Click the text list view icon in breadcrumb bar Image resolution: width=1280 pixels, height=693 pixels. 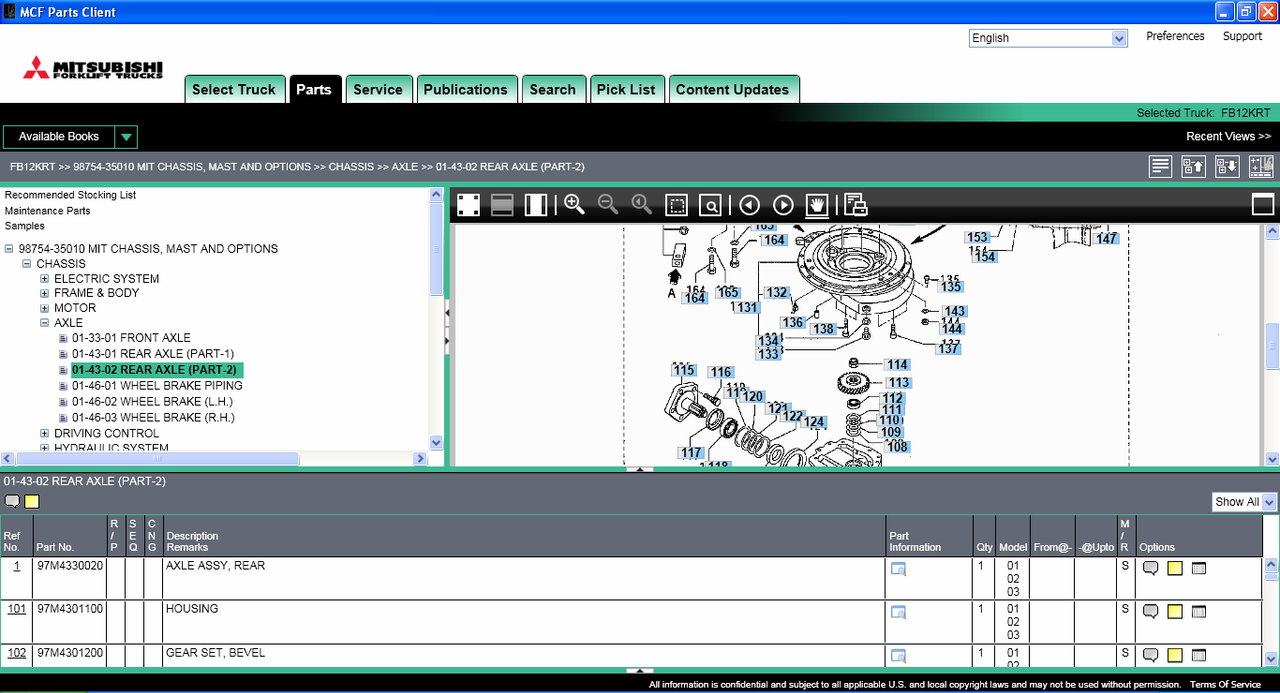click(1160, 167)
